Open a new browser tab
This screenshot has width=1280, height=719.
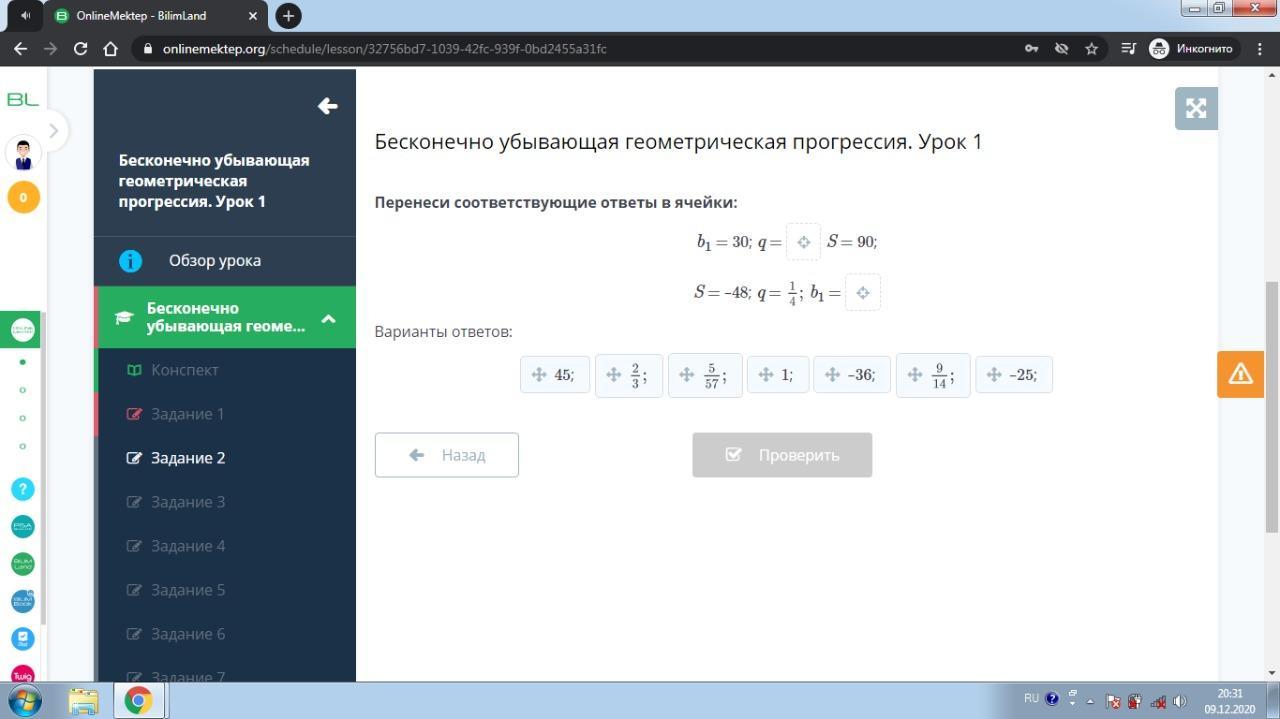point(288,16)
